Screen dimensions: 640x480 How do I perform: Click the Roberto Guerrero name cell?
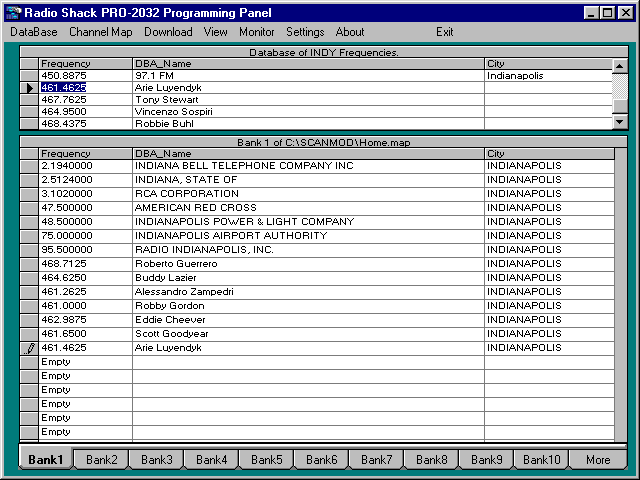(308, 264)
